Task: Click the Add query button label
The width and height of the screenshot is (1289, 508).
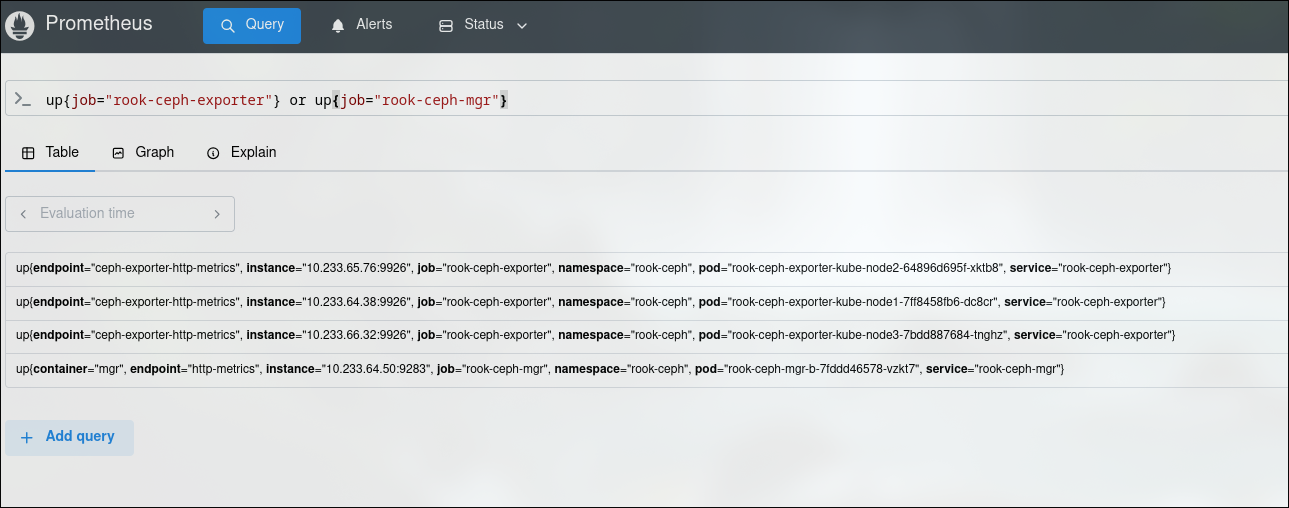Action: 80,437
